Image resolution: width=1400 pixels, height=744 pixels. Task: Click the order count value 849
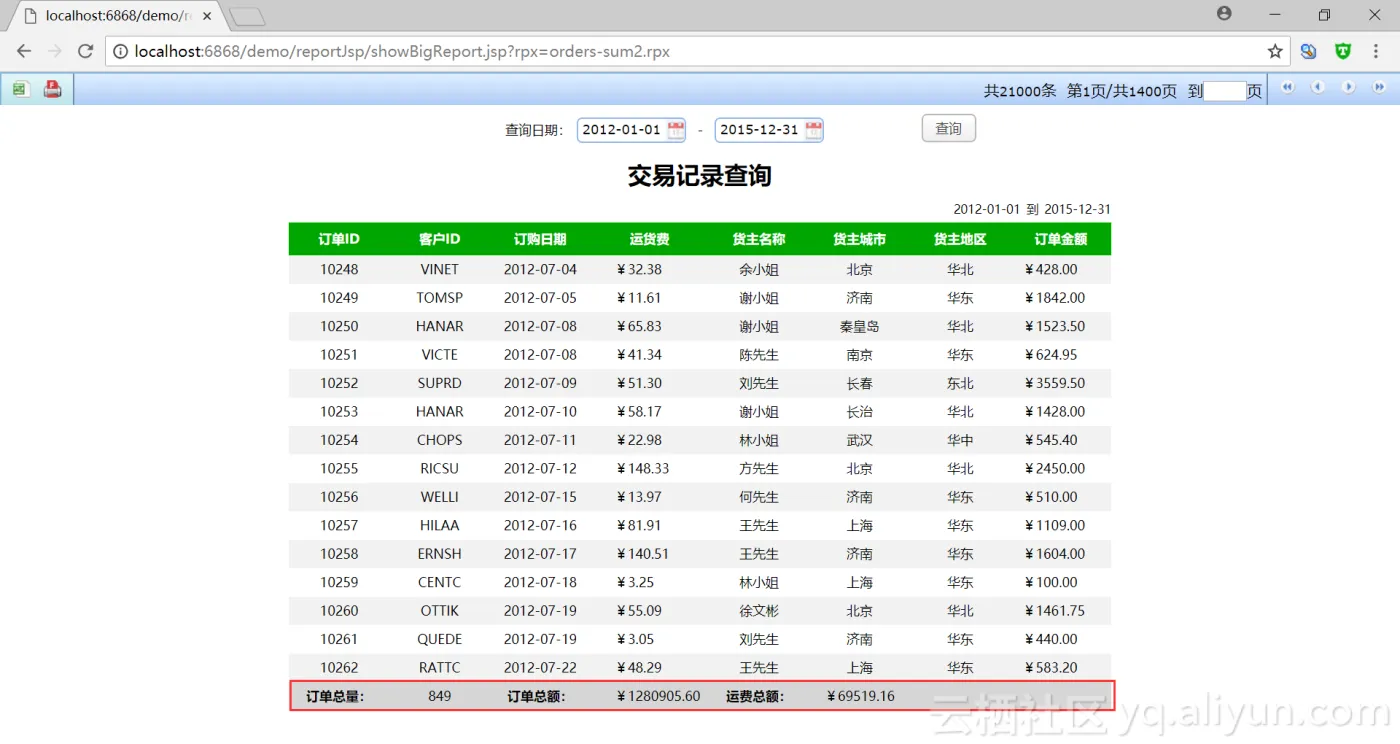(439, 697)
